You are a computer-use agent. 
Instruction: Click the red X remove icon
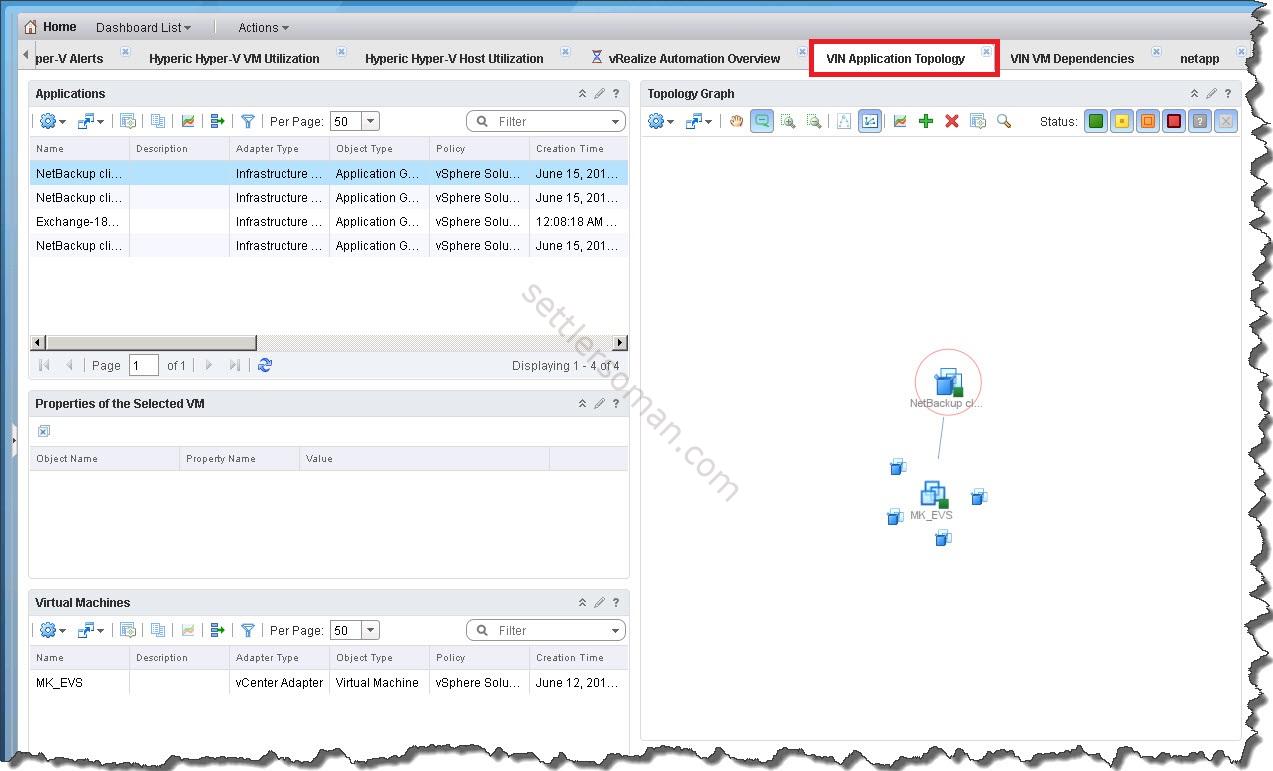coord(952,121)
